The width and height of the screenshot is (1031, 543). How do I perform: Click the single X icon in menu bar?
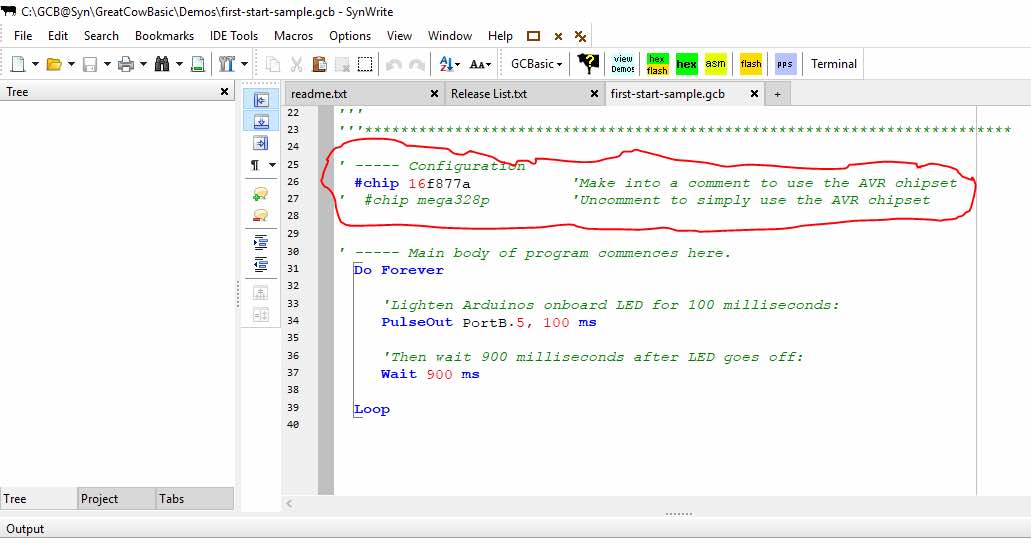558,37
